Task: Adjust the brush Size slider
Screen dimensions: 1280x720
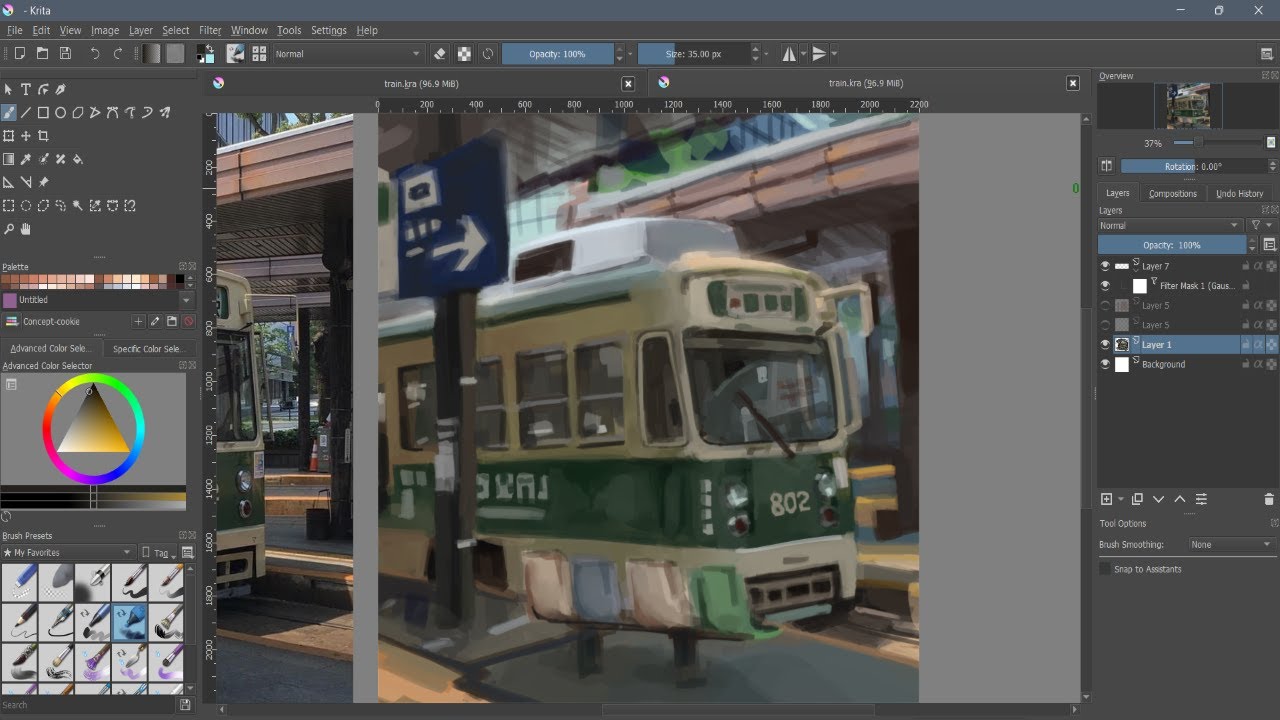Action: 694,54
